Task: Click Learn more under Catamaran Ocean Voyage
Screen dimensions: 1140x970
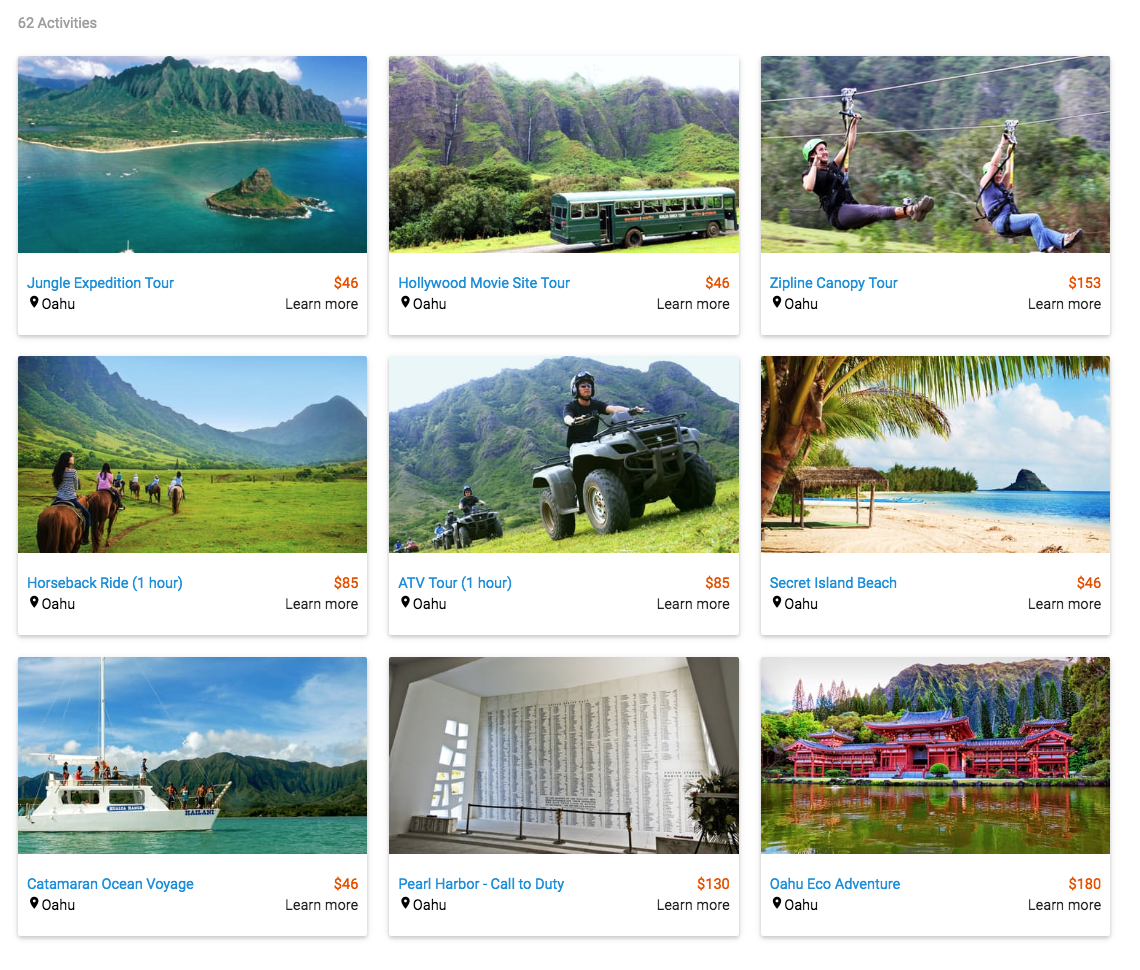Action: click(x=321, y=905)
